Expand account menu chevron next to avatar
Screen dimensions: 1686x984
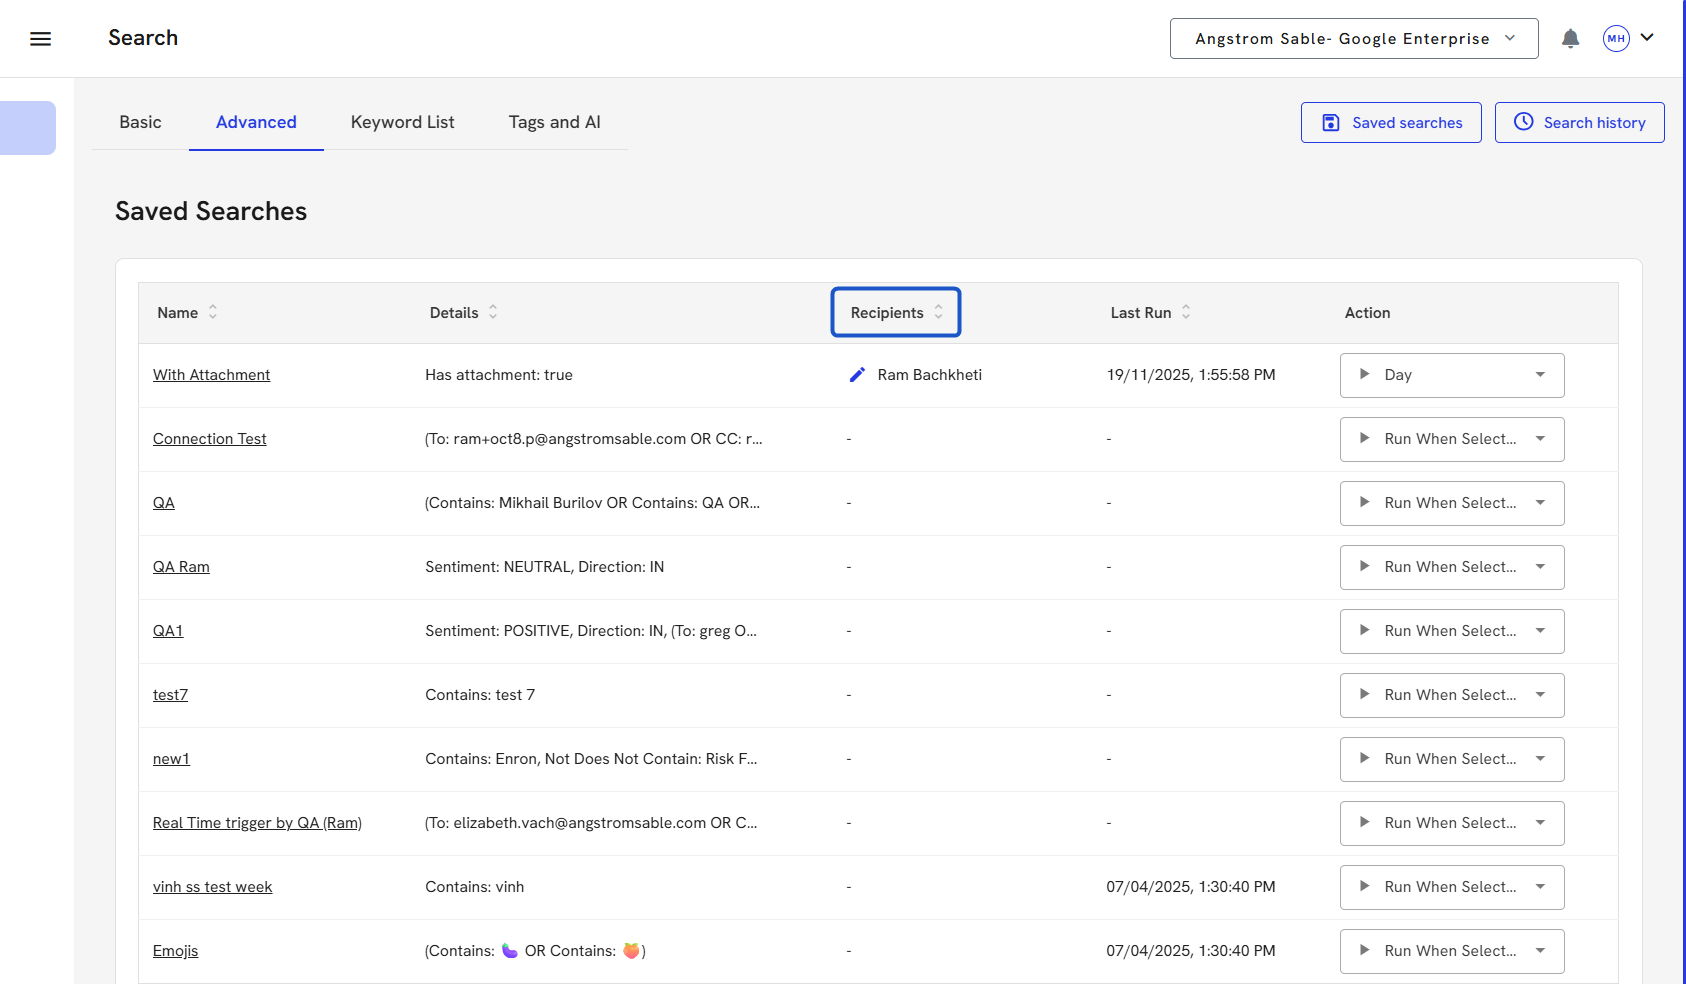tap(1647, 38)
